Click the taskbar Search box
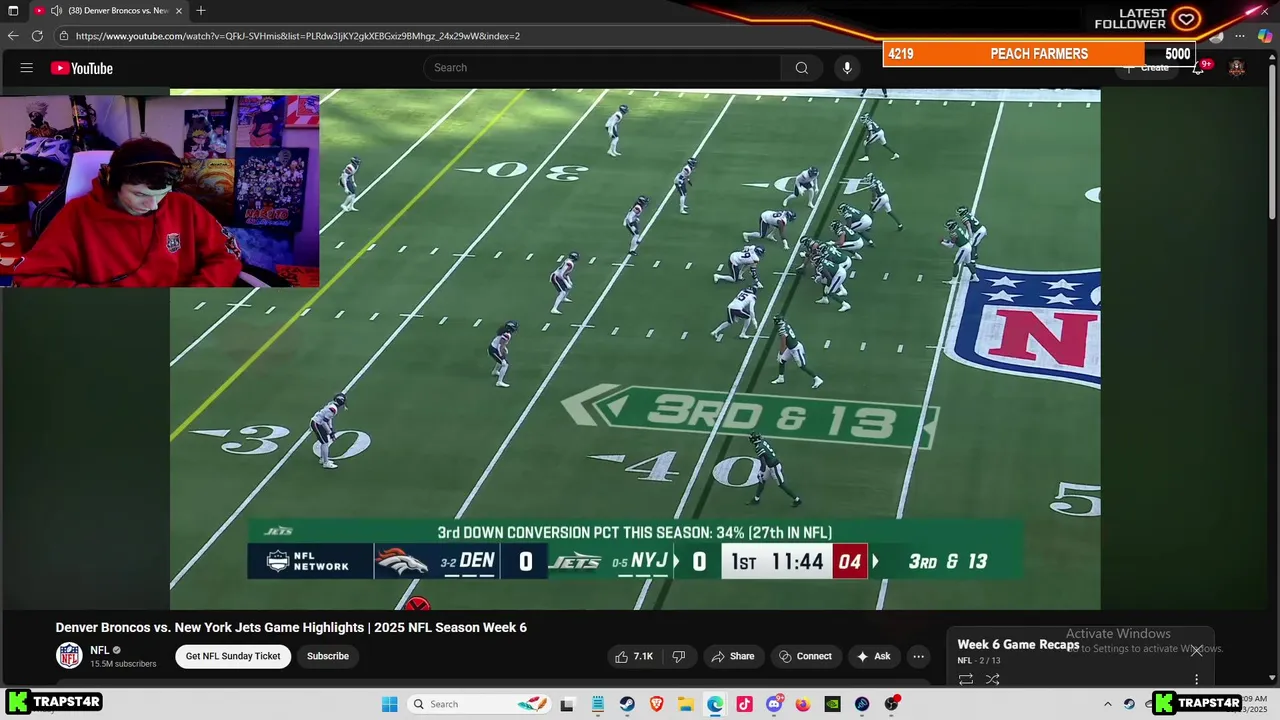This screenshot has height=720, width=1280. 477,704
